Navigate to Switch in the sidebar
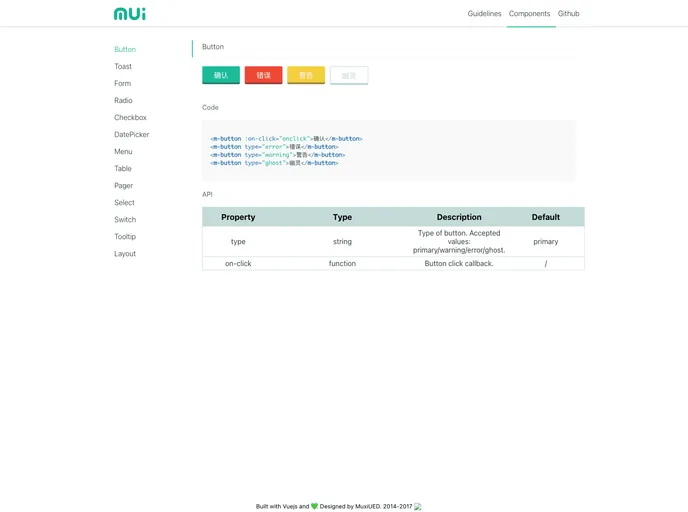The image size is (688, 512). click(125, 219)
